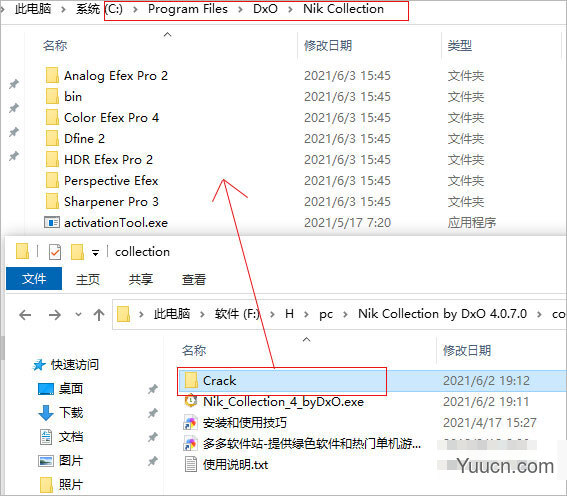Switch to the 共享 ribbon tab
The image size is (567, 496).
(x=141, y=279)
